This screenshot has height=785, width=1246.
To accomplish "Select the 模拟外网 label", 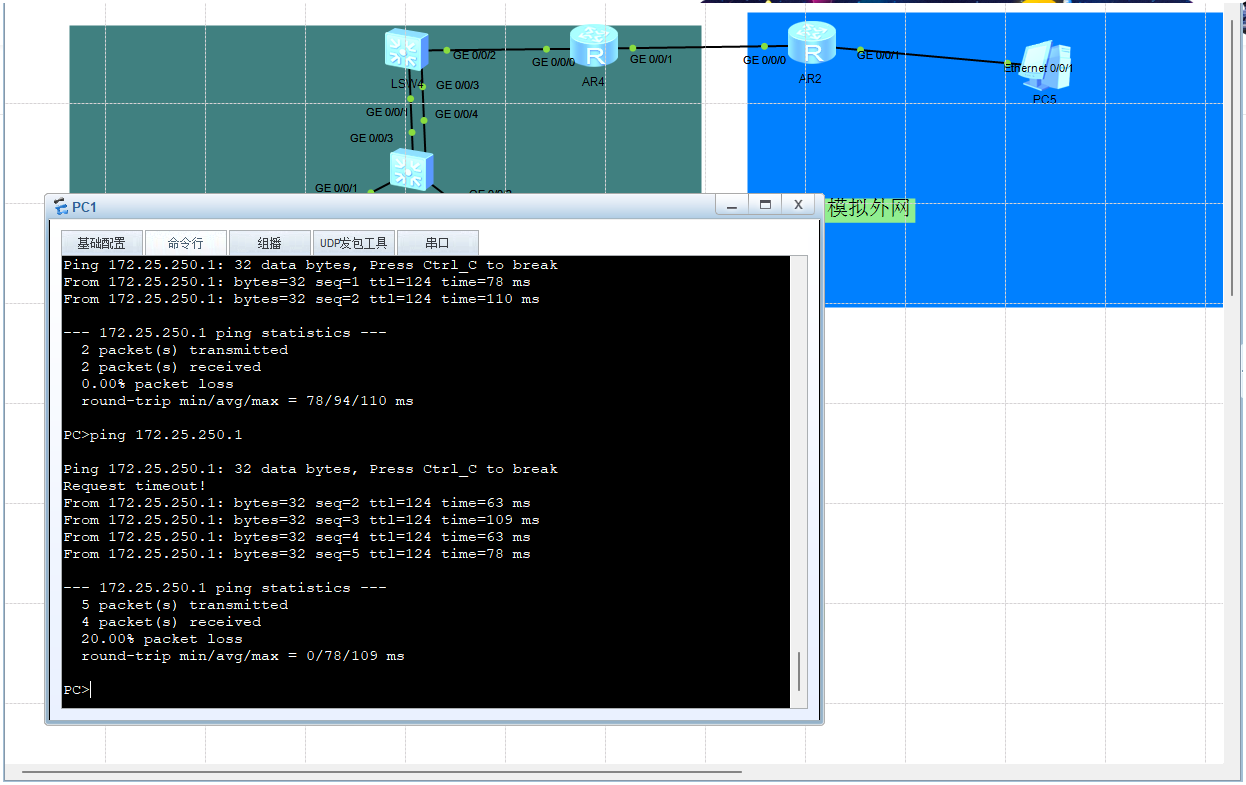I will click(x=869, y=209).
